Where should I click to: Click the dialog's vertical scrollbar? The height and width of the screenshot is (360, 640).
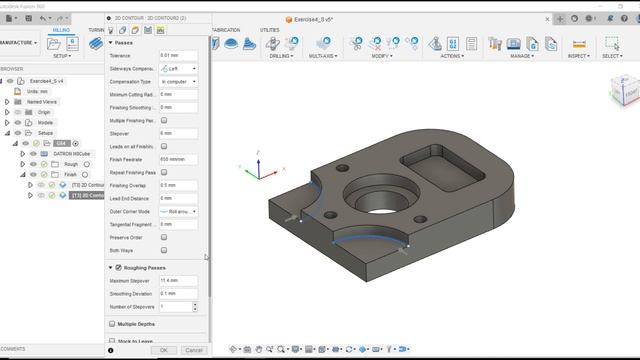[x=210, y=167]
